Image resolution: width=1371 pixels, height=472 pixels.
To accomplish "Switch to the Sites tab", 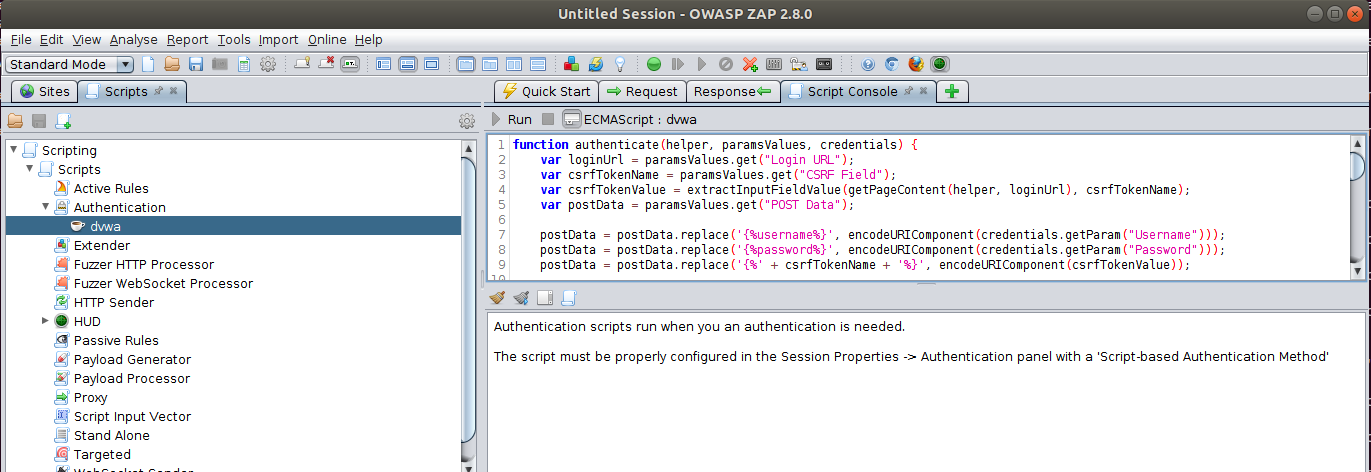I will click(x=45, y=91).
